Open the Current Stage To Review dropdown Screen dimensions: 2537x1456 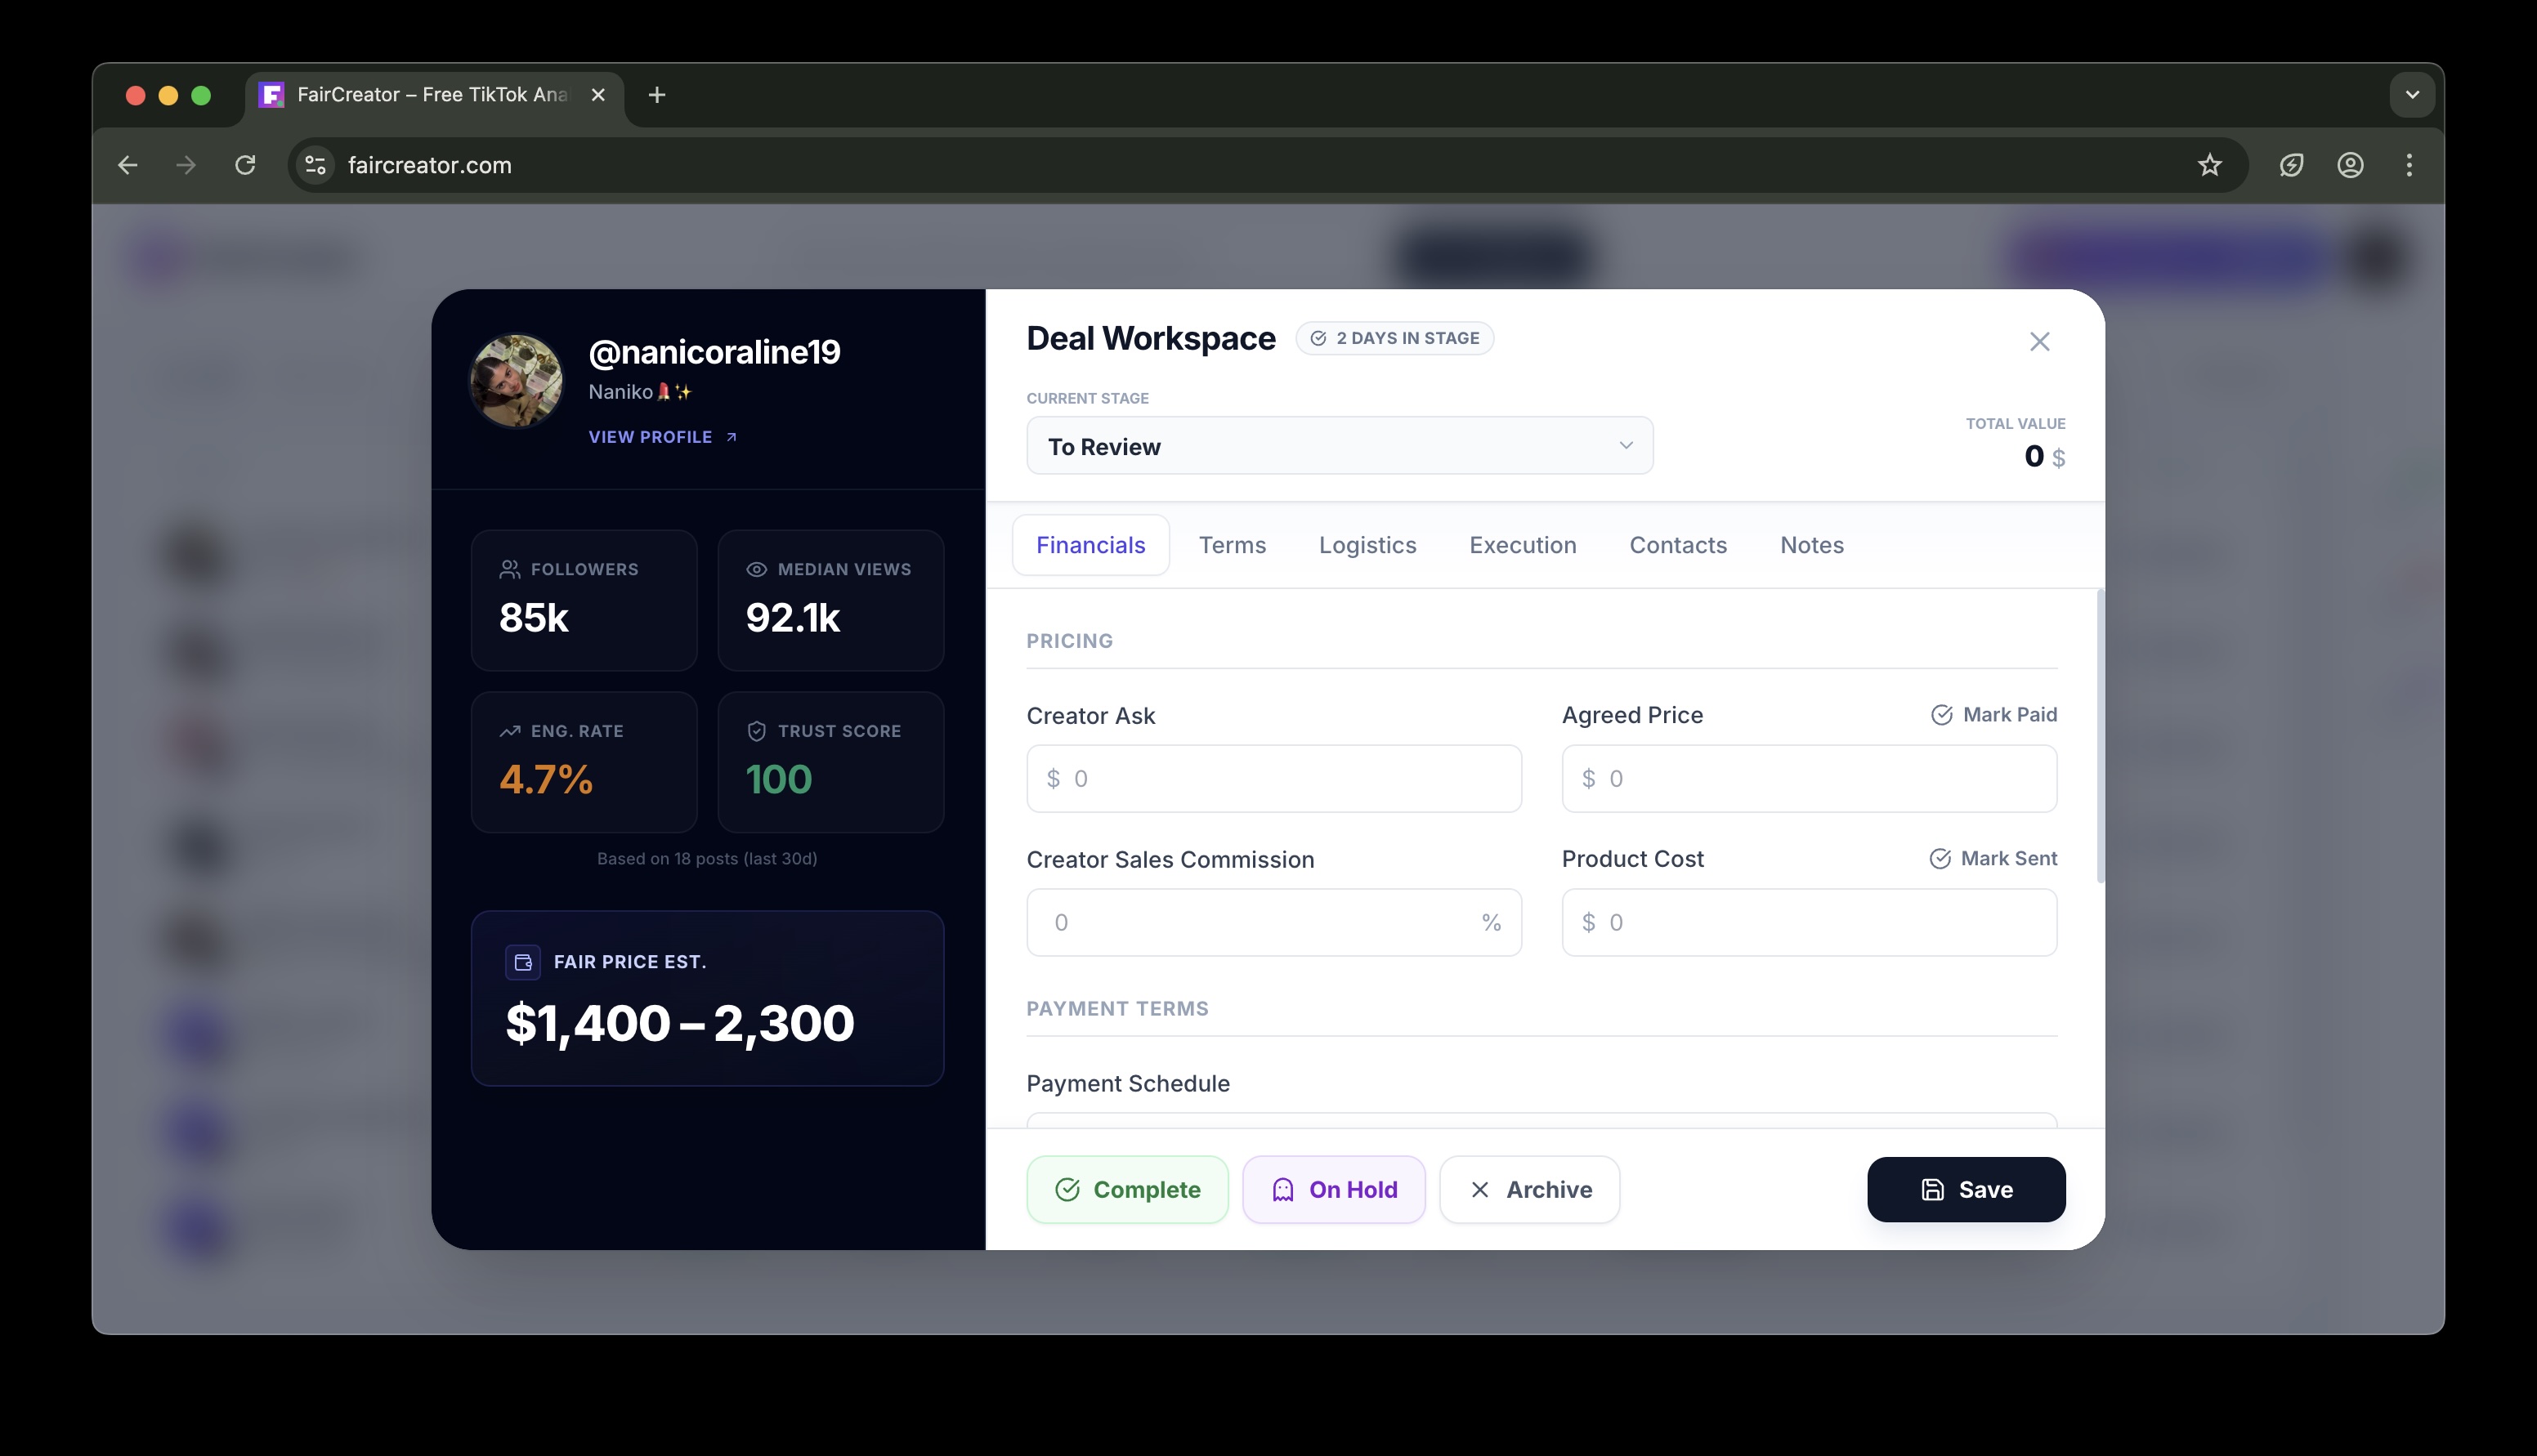pos(1339,445)
